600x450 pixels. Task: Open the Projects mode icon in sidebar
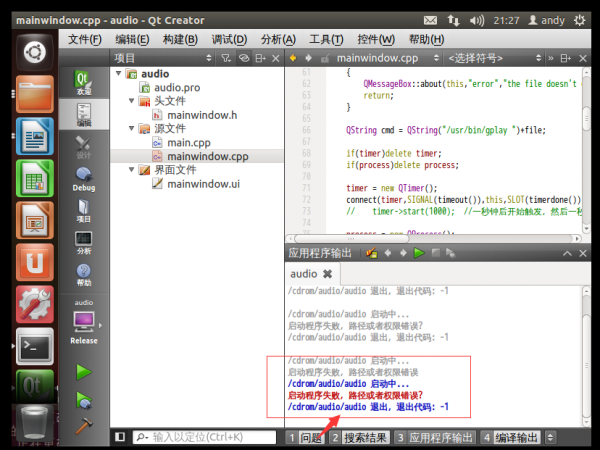coord(84,210)
